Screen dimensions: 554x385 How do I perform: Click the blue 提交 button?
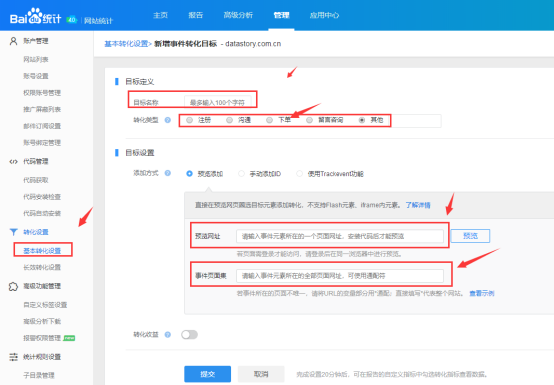point(207,374)
